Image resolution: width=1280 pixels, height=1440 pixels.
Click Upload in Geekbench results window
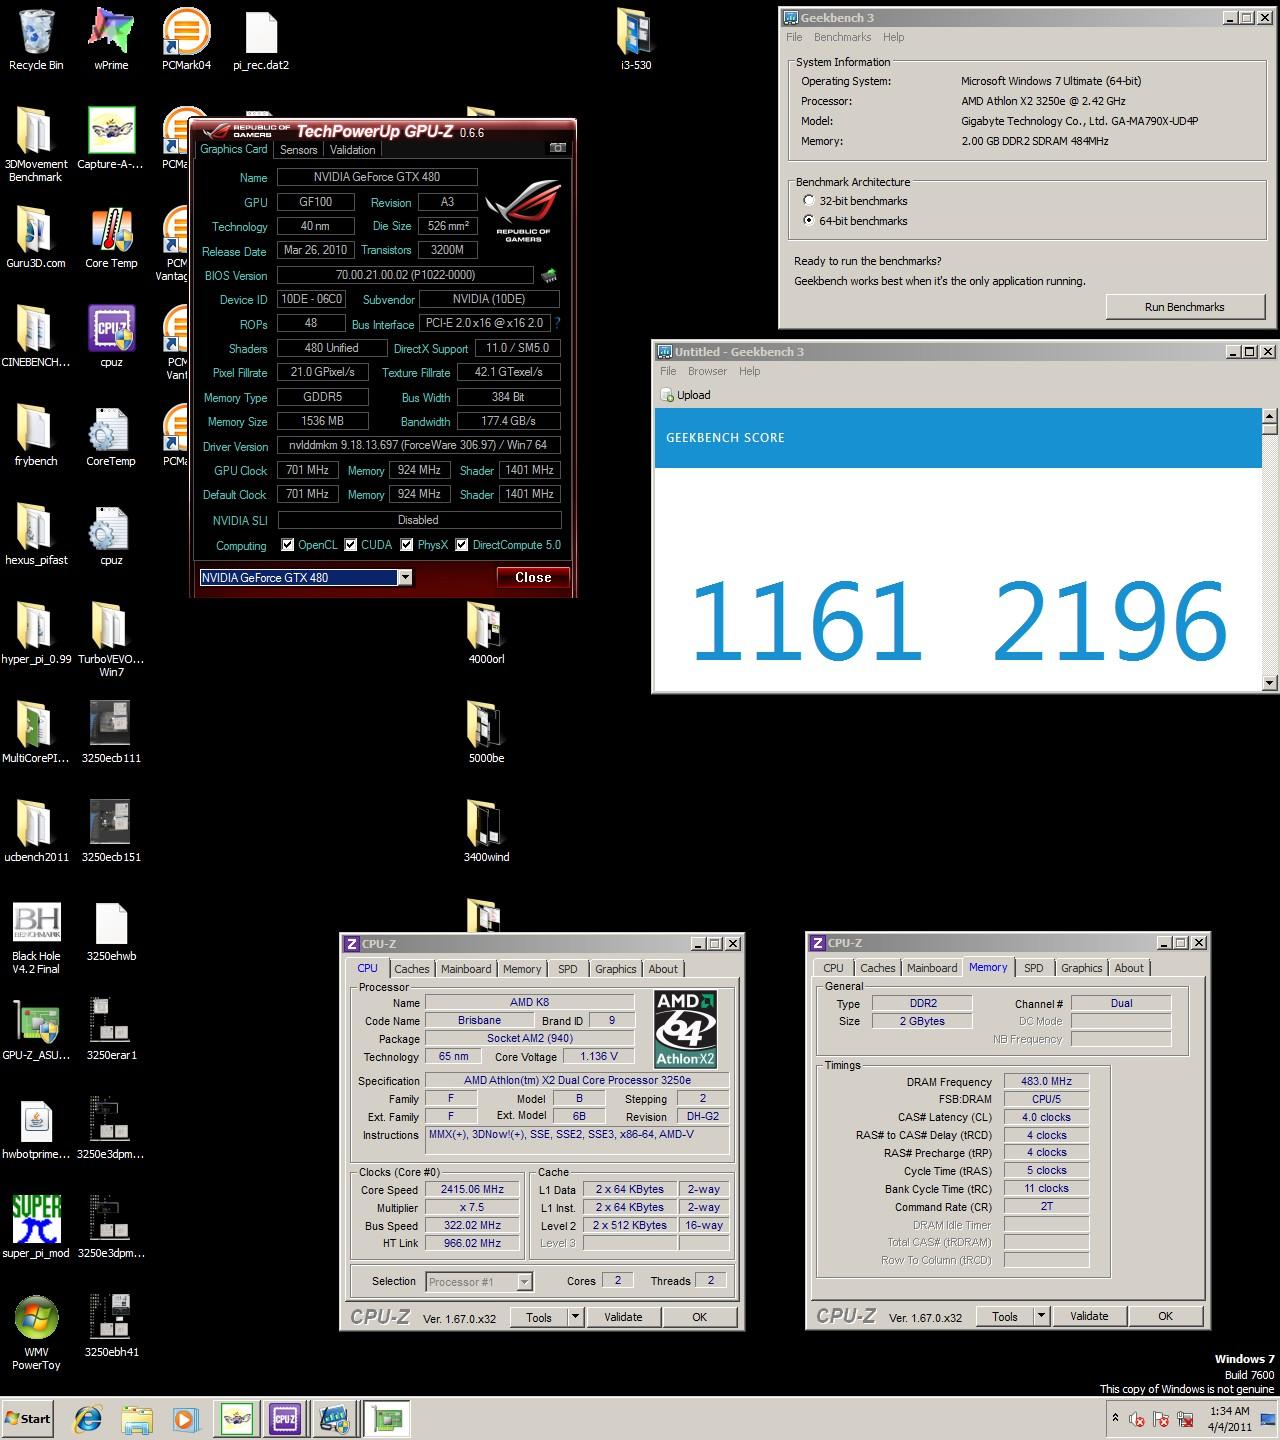pyautogui.click(x=686, y=395)
